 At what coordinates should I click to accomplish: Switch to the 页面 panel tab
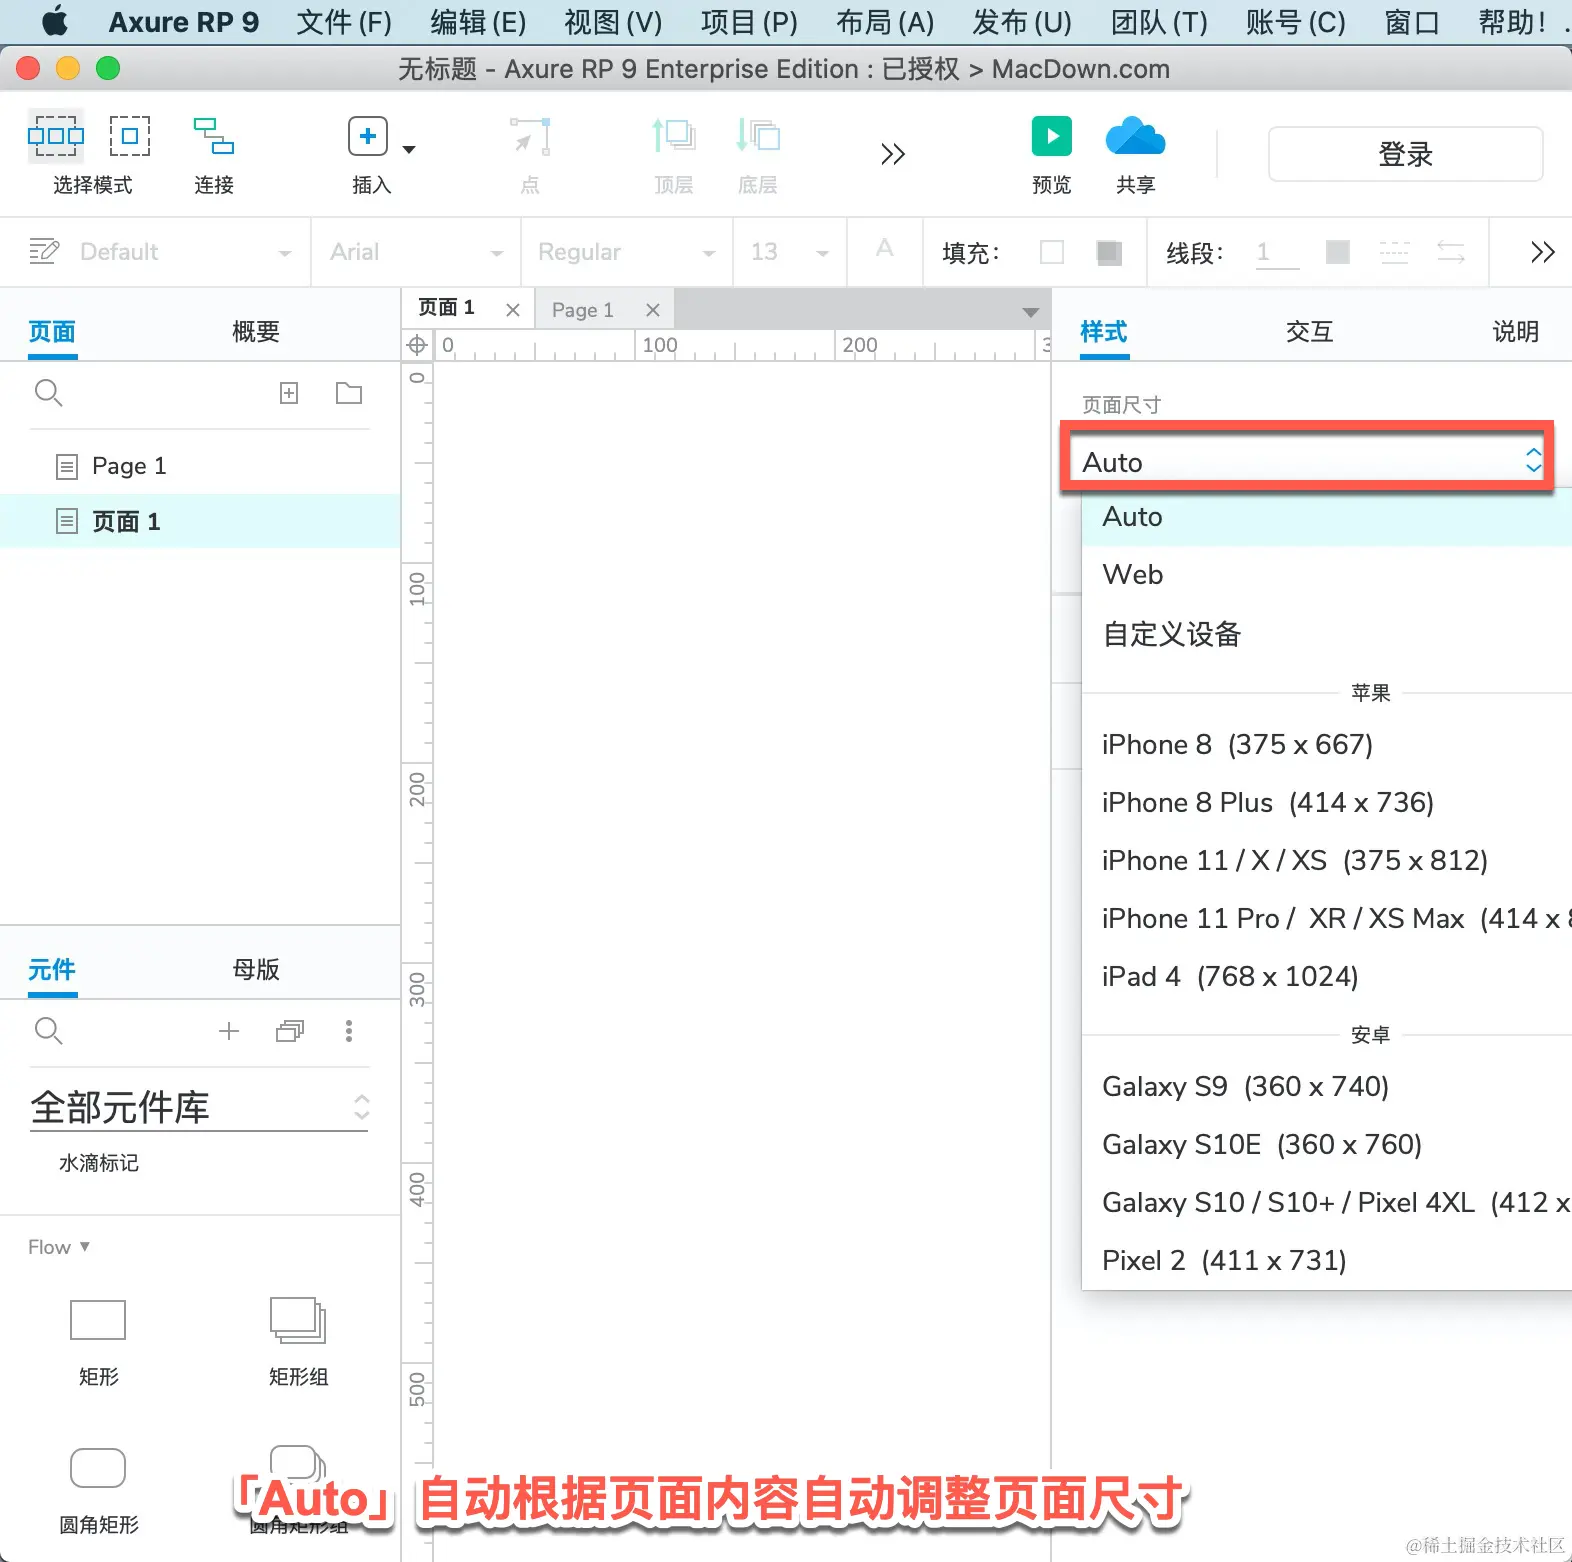pyautogui.click(x=52, y=332)
